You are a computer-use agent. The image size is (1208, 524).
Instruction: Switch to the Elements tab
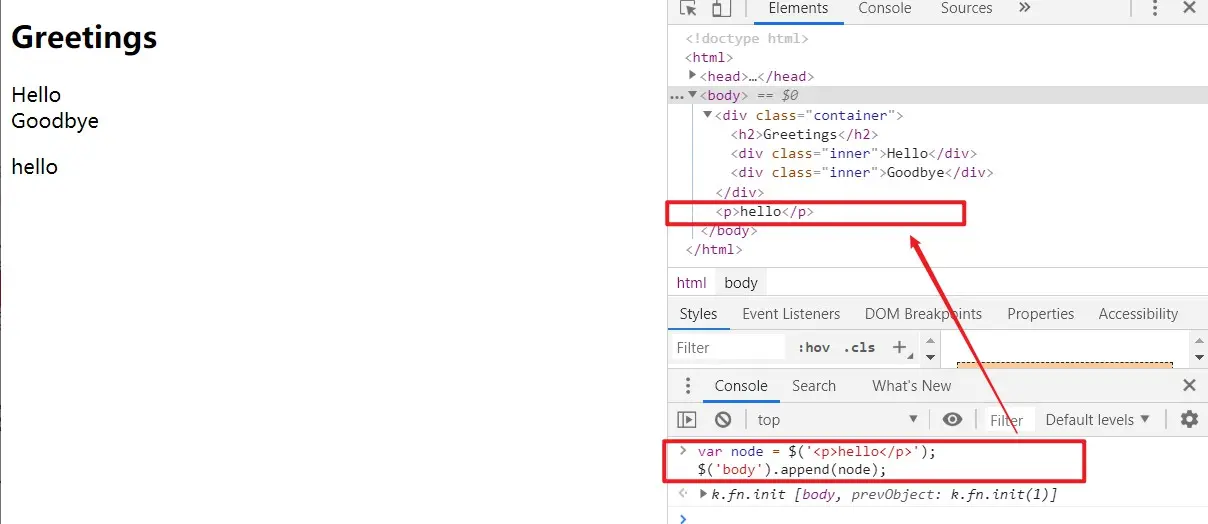(798, 8)
